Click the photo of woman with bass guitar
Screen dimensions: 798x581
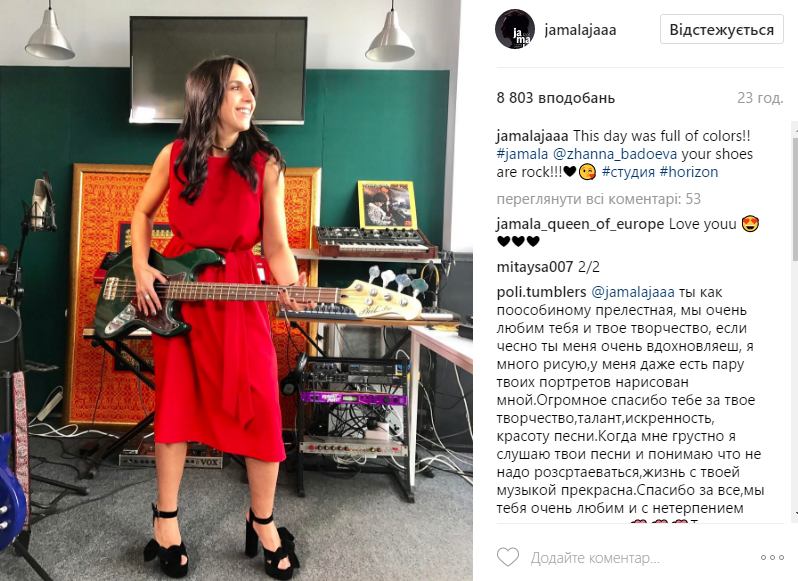coord(237,290)
